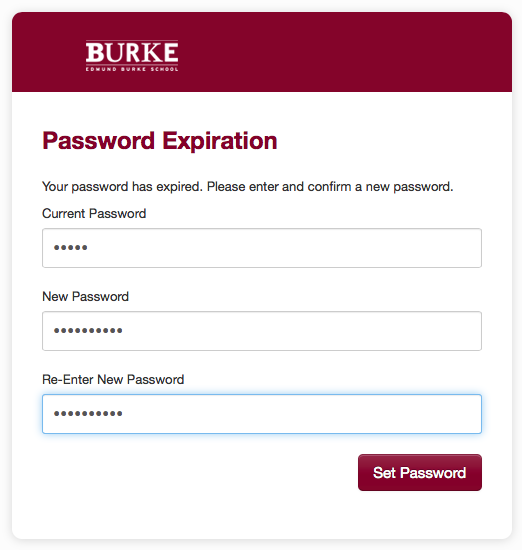
Task: Click the "New Password" field label
Action: (85, 296)
